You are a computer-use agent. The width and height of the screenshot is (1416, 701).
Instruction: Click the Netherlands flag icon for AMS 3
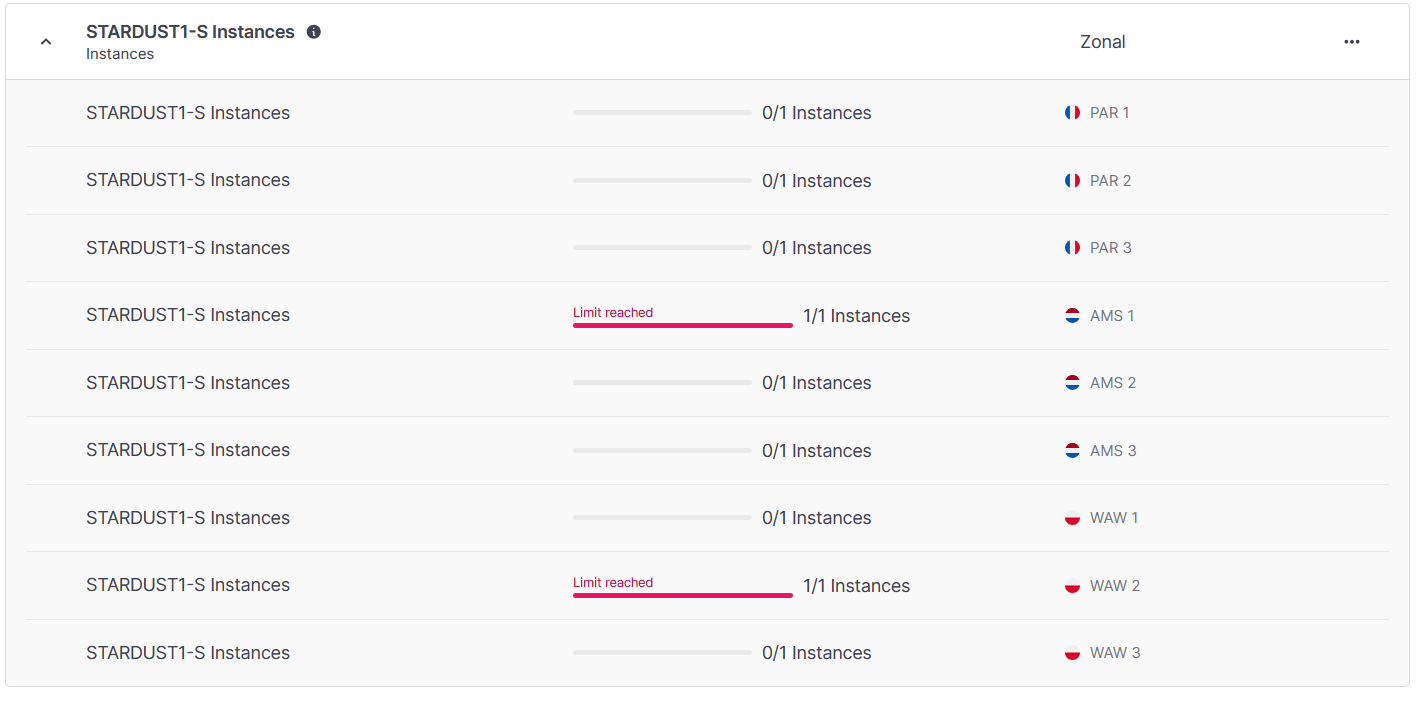1072,451
